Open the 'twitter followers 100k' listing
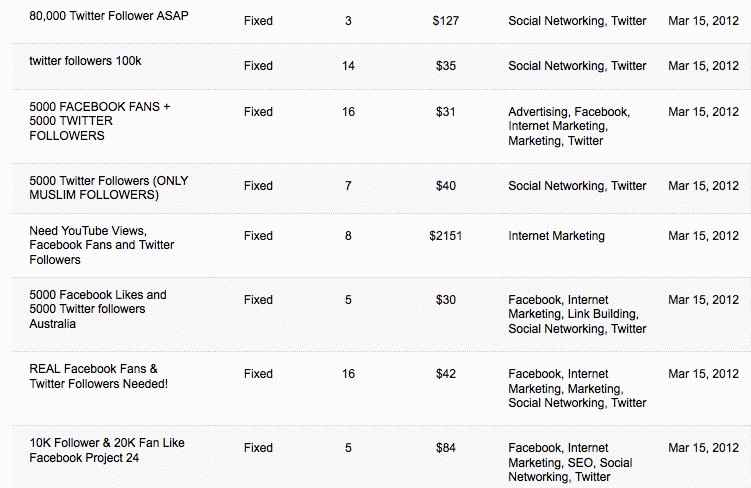The width and height of the screenshot is (751, 488). (85, 61)
